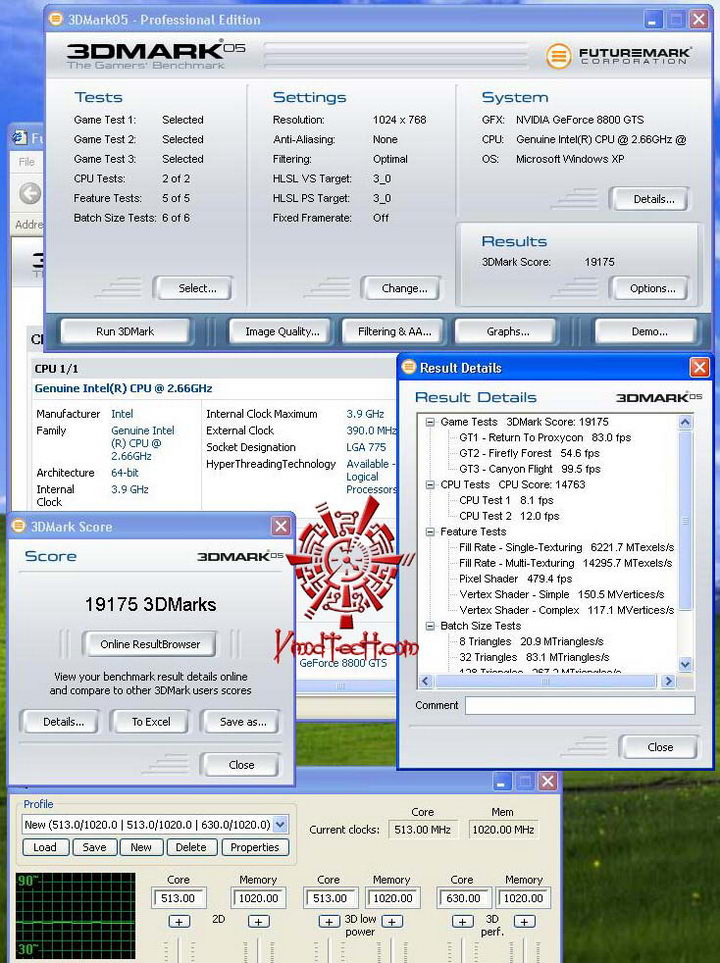Click the 3D perf. Core field 630.00
The width and height of the screenshot is (720, 963).
464,898
